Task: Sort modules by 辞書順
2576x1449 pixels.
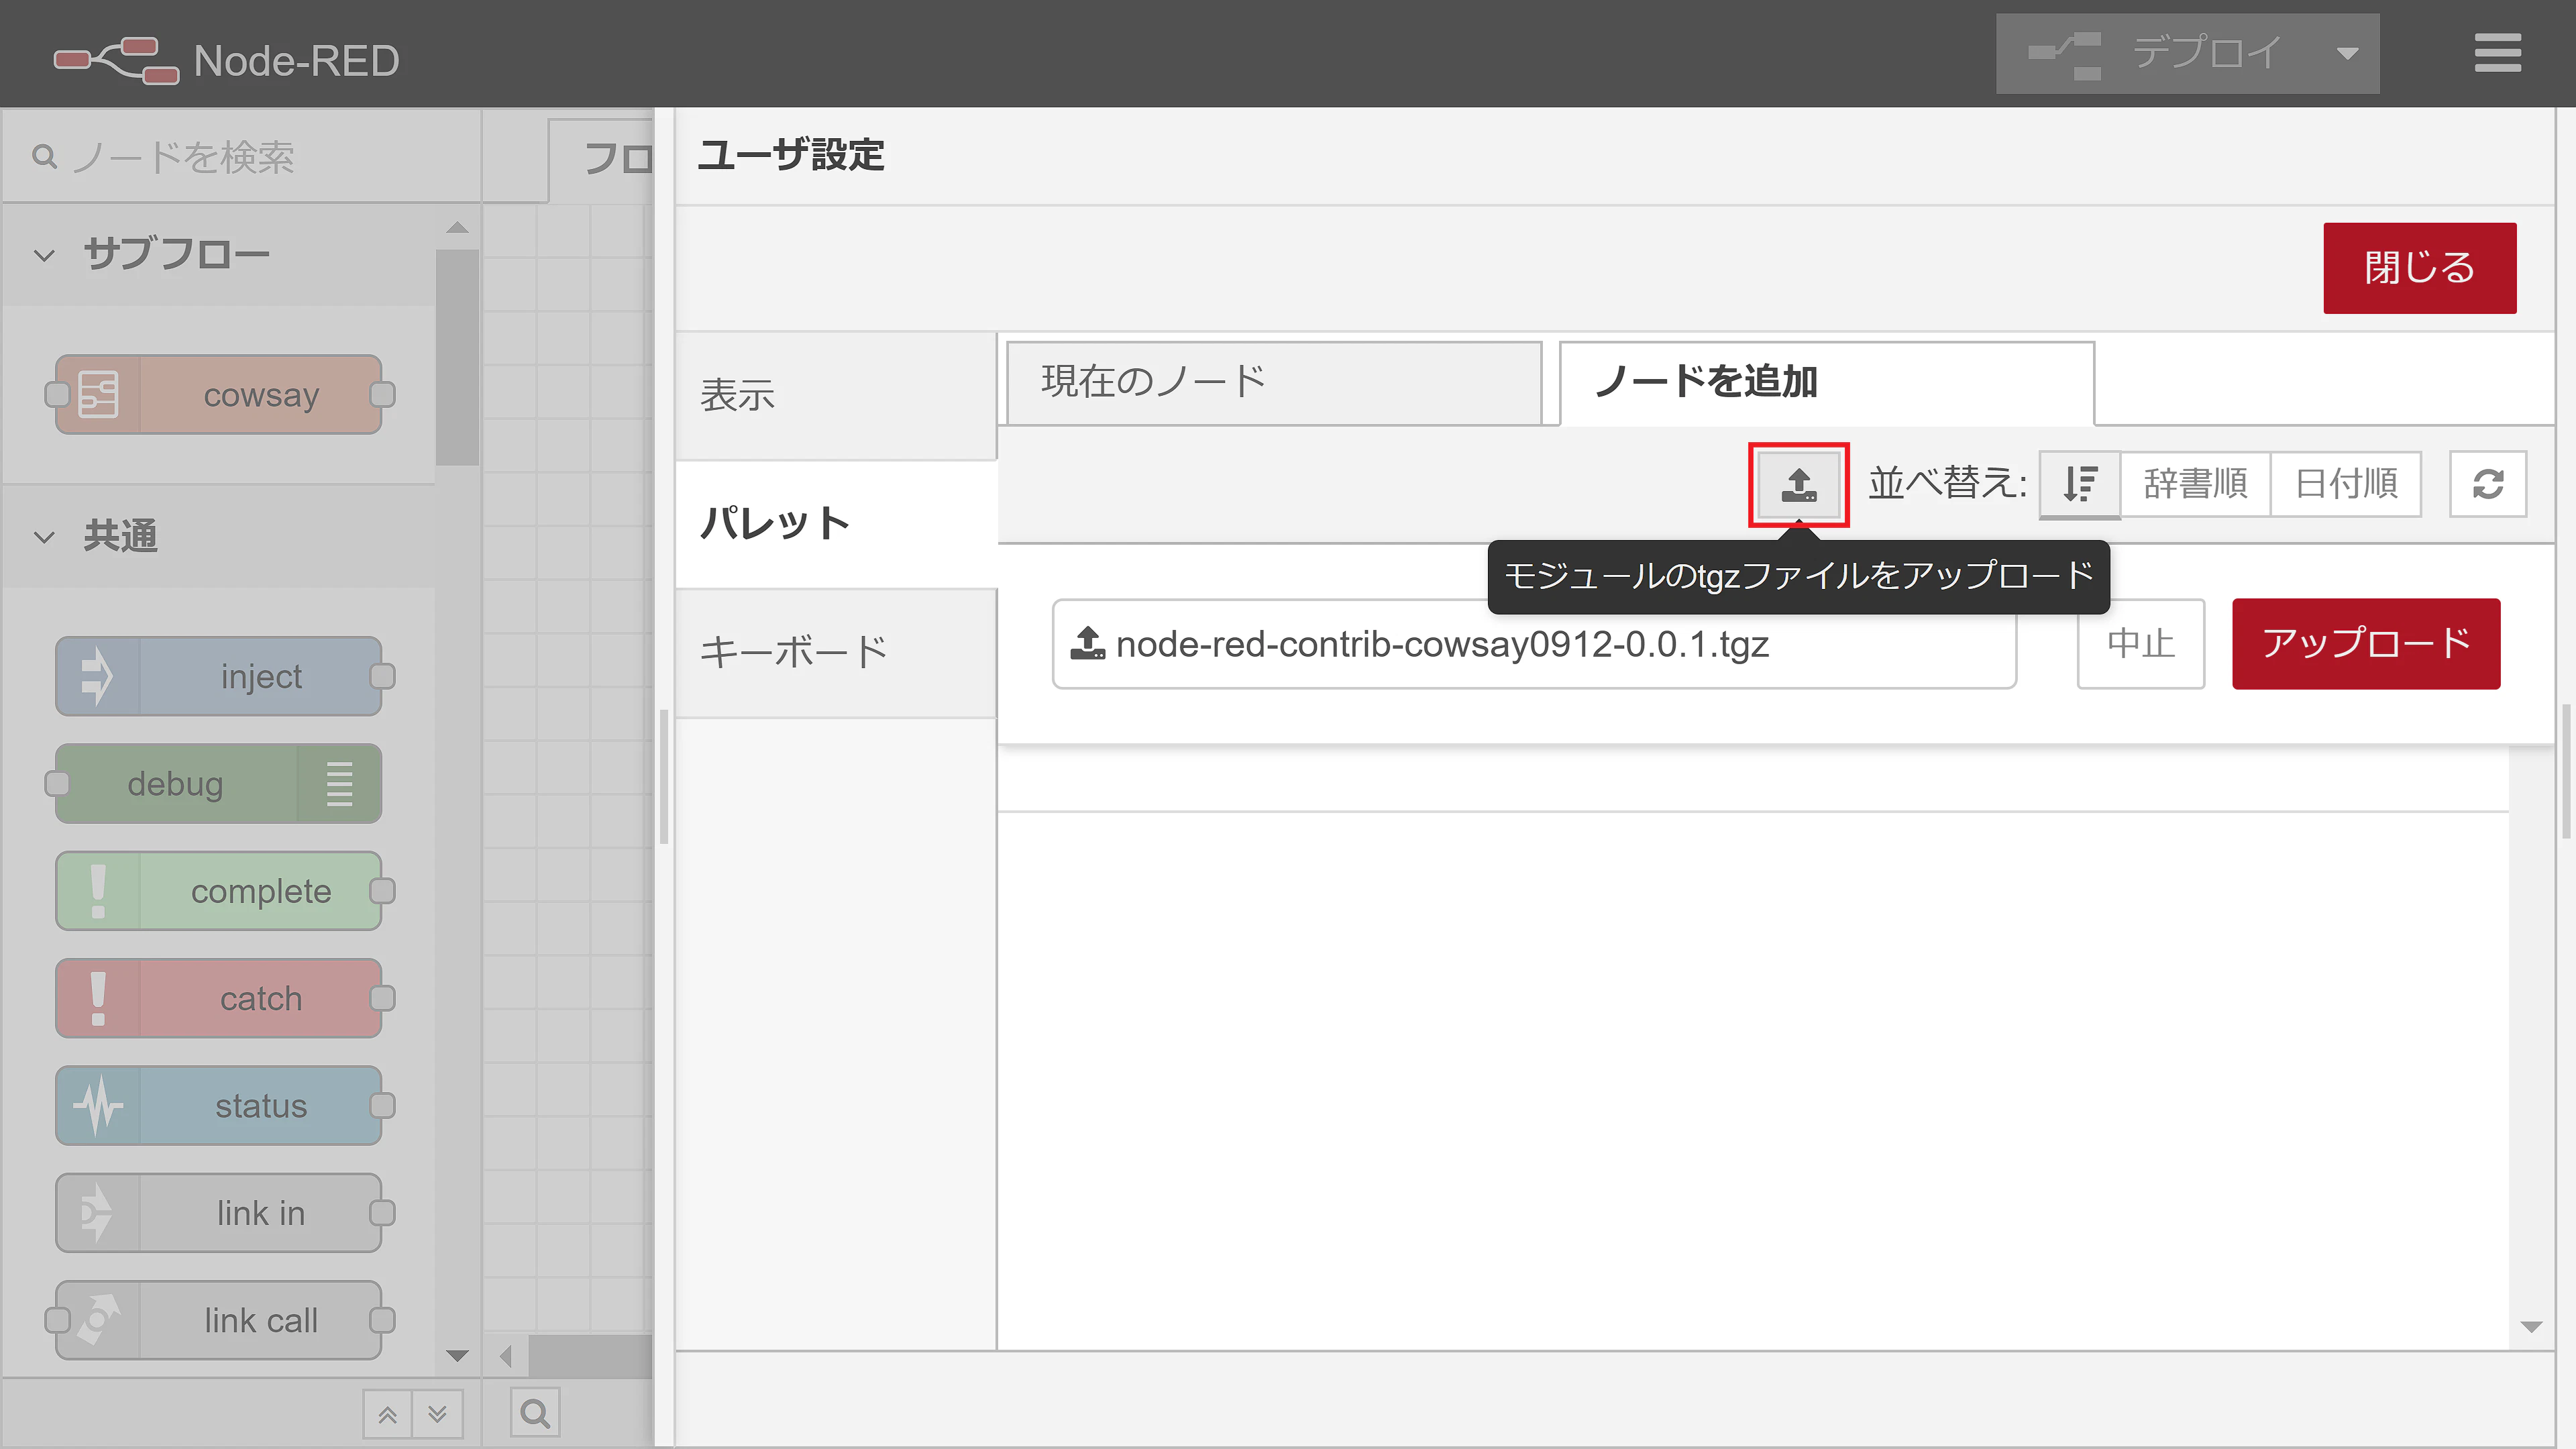Action: (x=2195, y=484)
